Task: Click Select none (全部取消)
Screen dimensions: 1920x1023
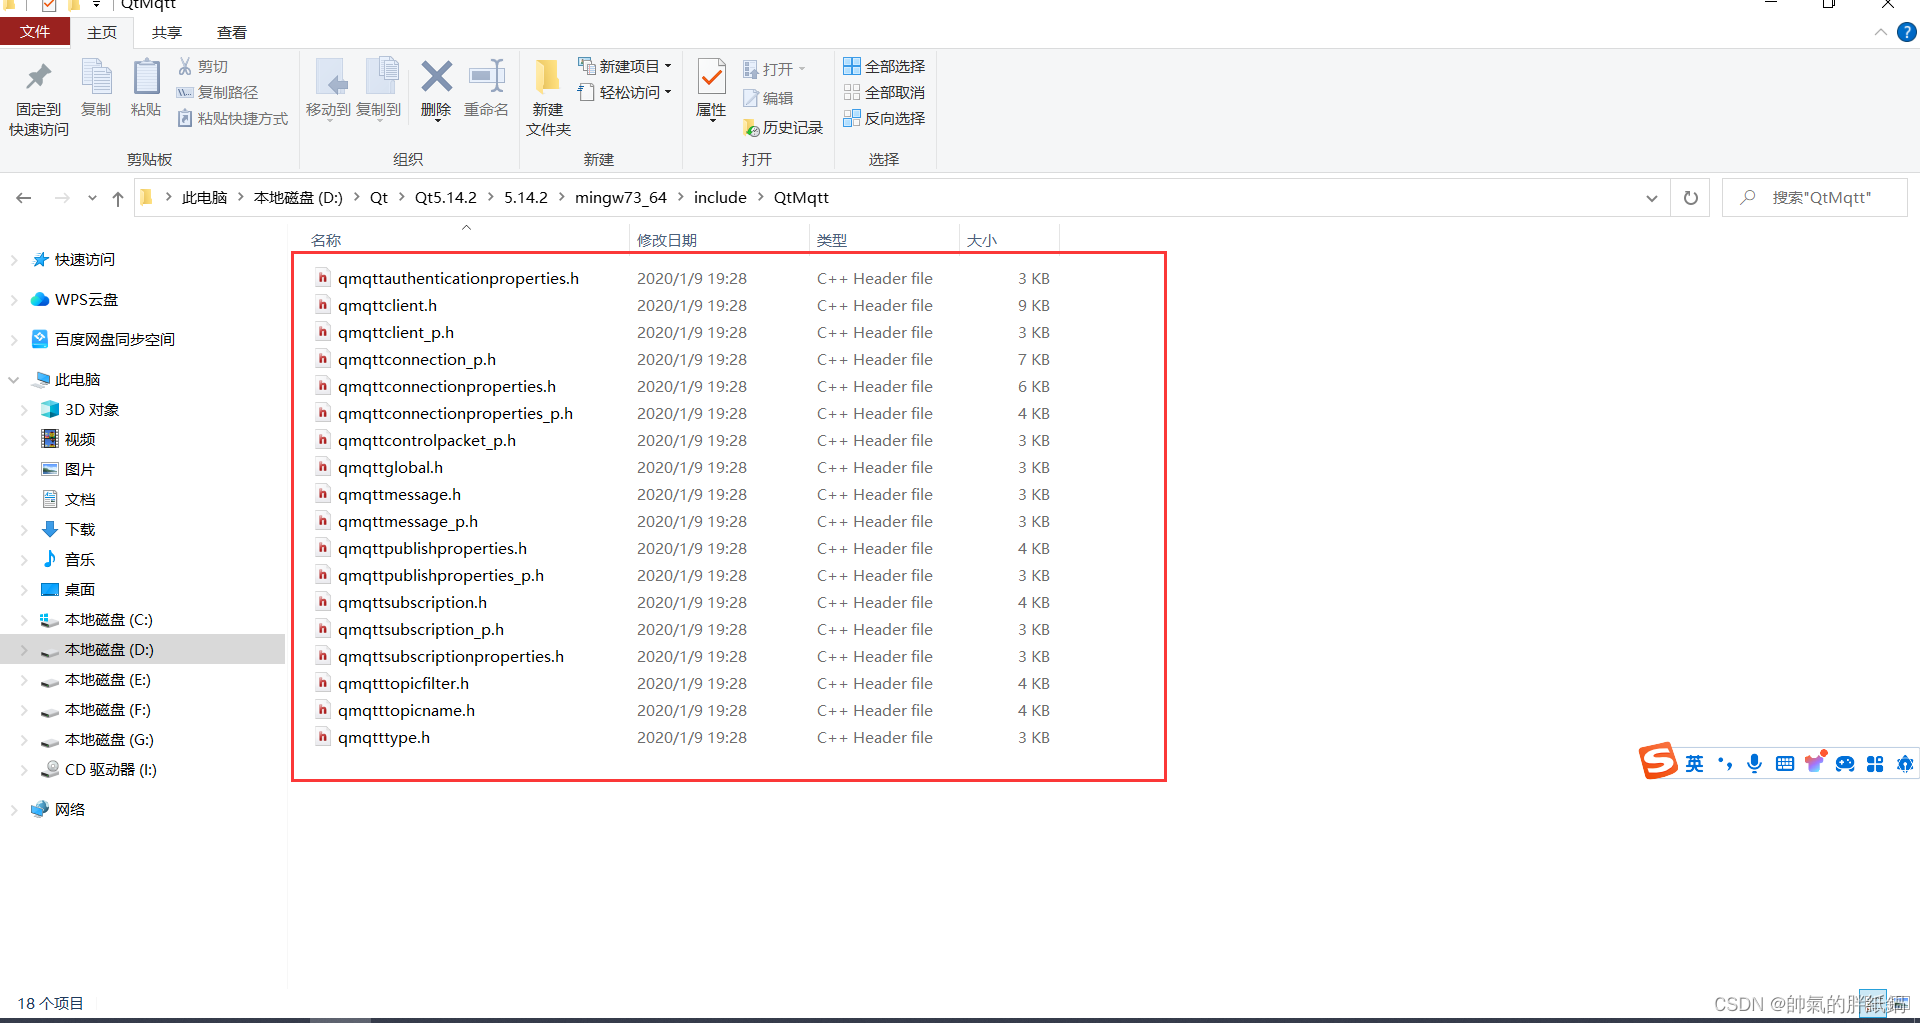Action: [x=884, y=92]
